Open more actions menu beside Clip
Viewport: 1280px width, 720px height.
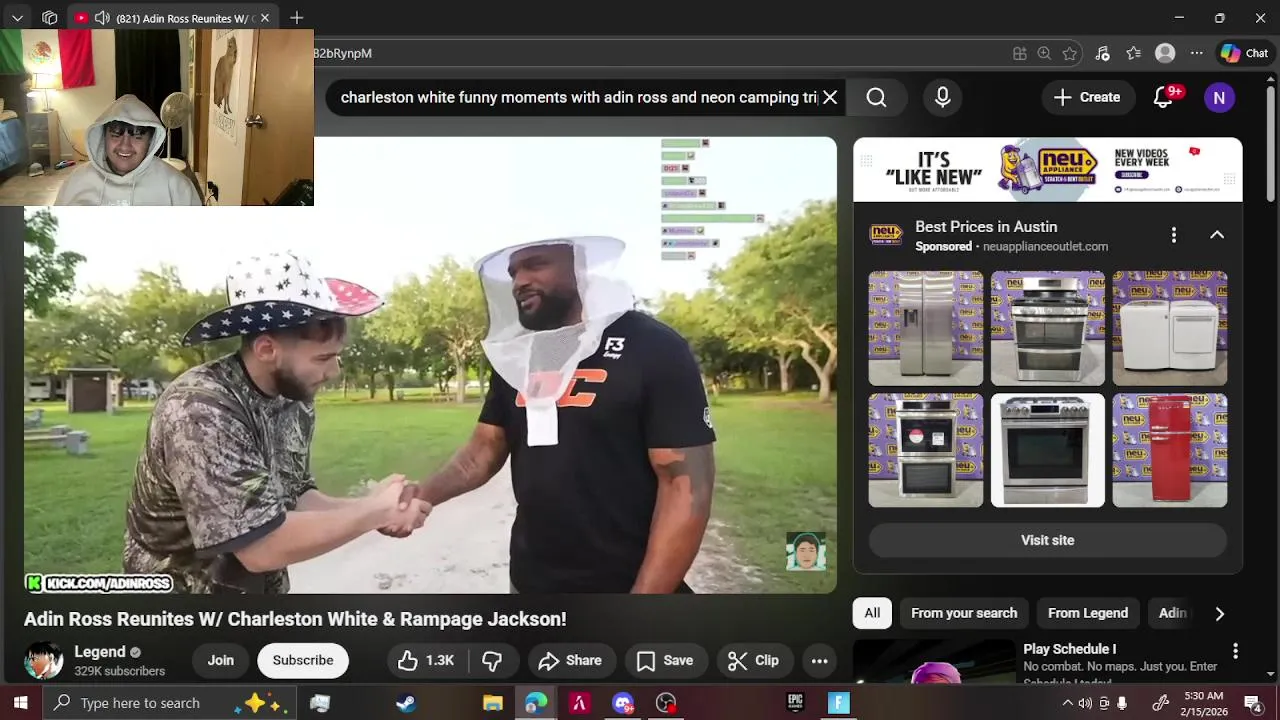pos(819,660)
